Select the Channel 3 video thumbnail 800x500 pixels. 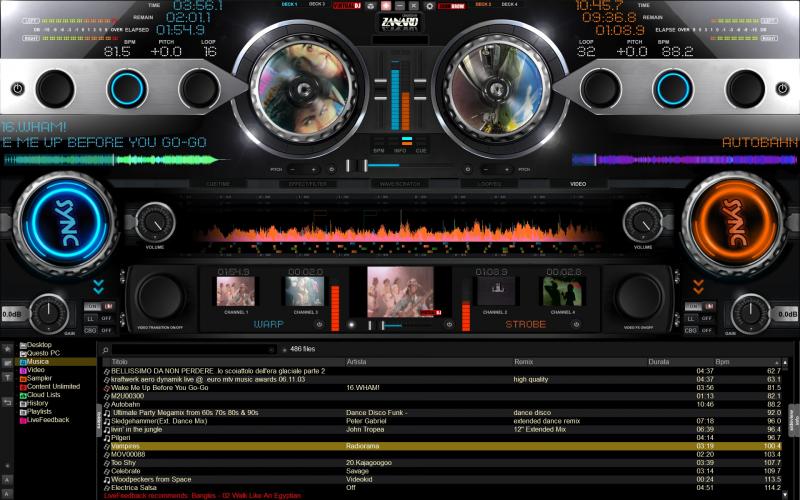305,291
